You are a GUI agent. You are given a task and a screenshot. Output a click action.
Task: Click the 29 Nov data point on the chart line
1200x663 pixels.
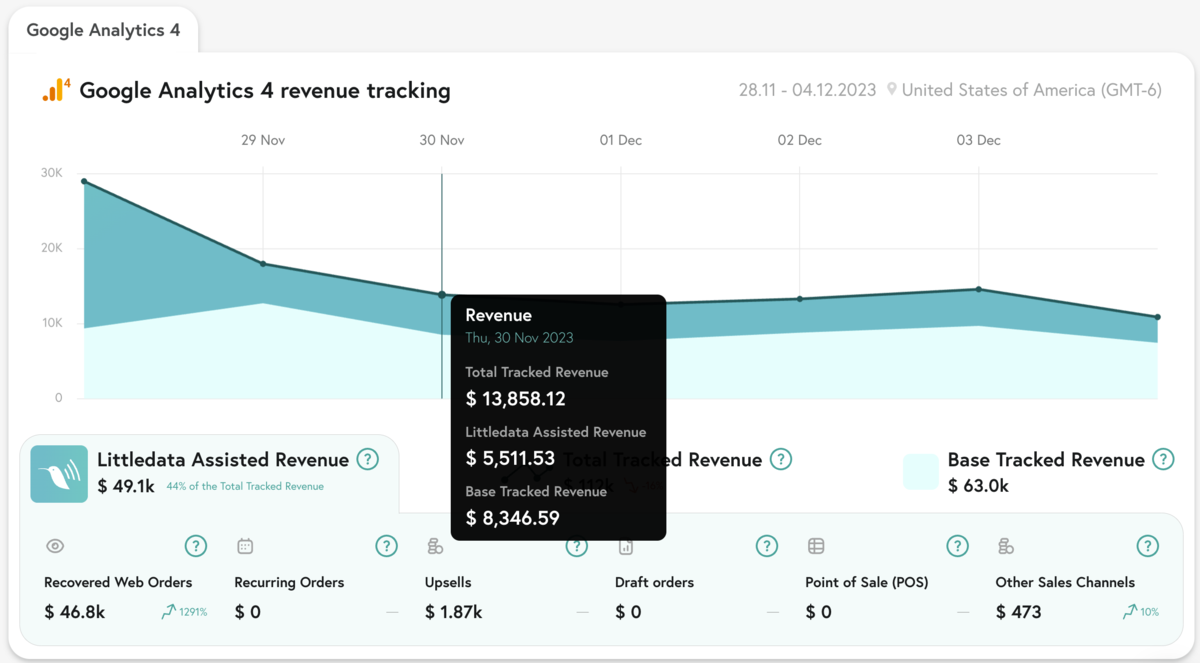[x=263, y=264]
